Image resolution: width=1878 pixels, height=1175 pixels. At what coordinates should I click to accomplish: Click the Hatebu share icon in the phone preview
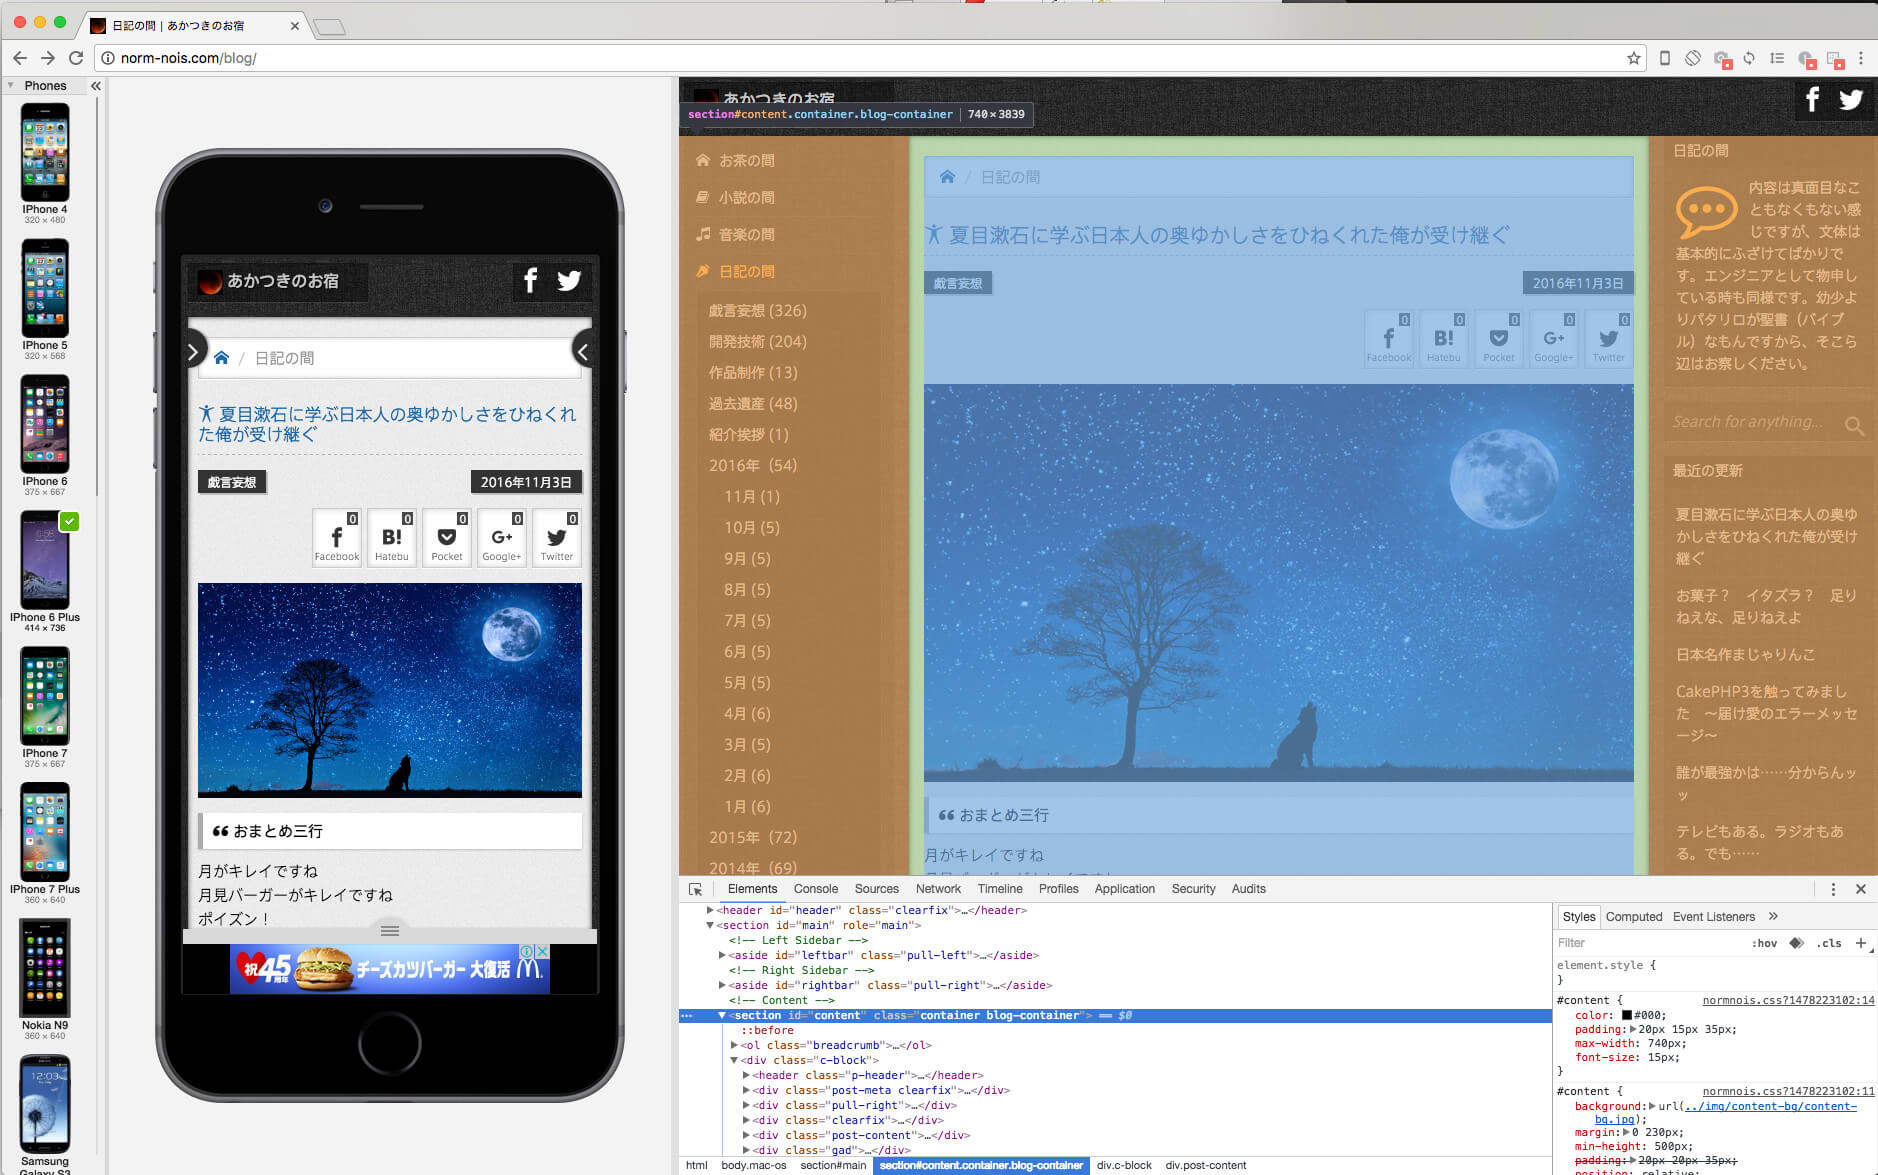[392, 538]
